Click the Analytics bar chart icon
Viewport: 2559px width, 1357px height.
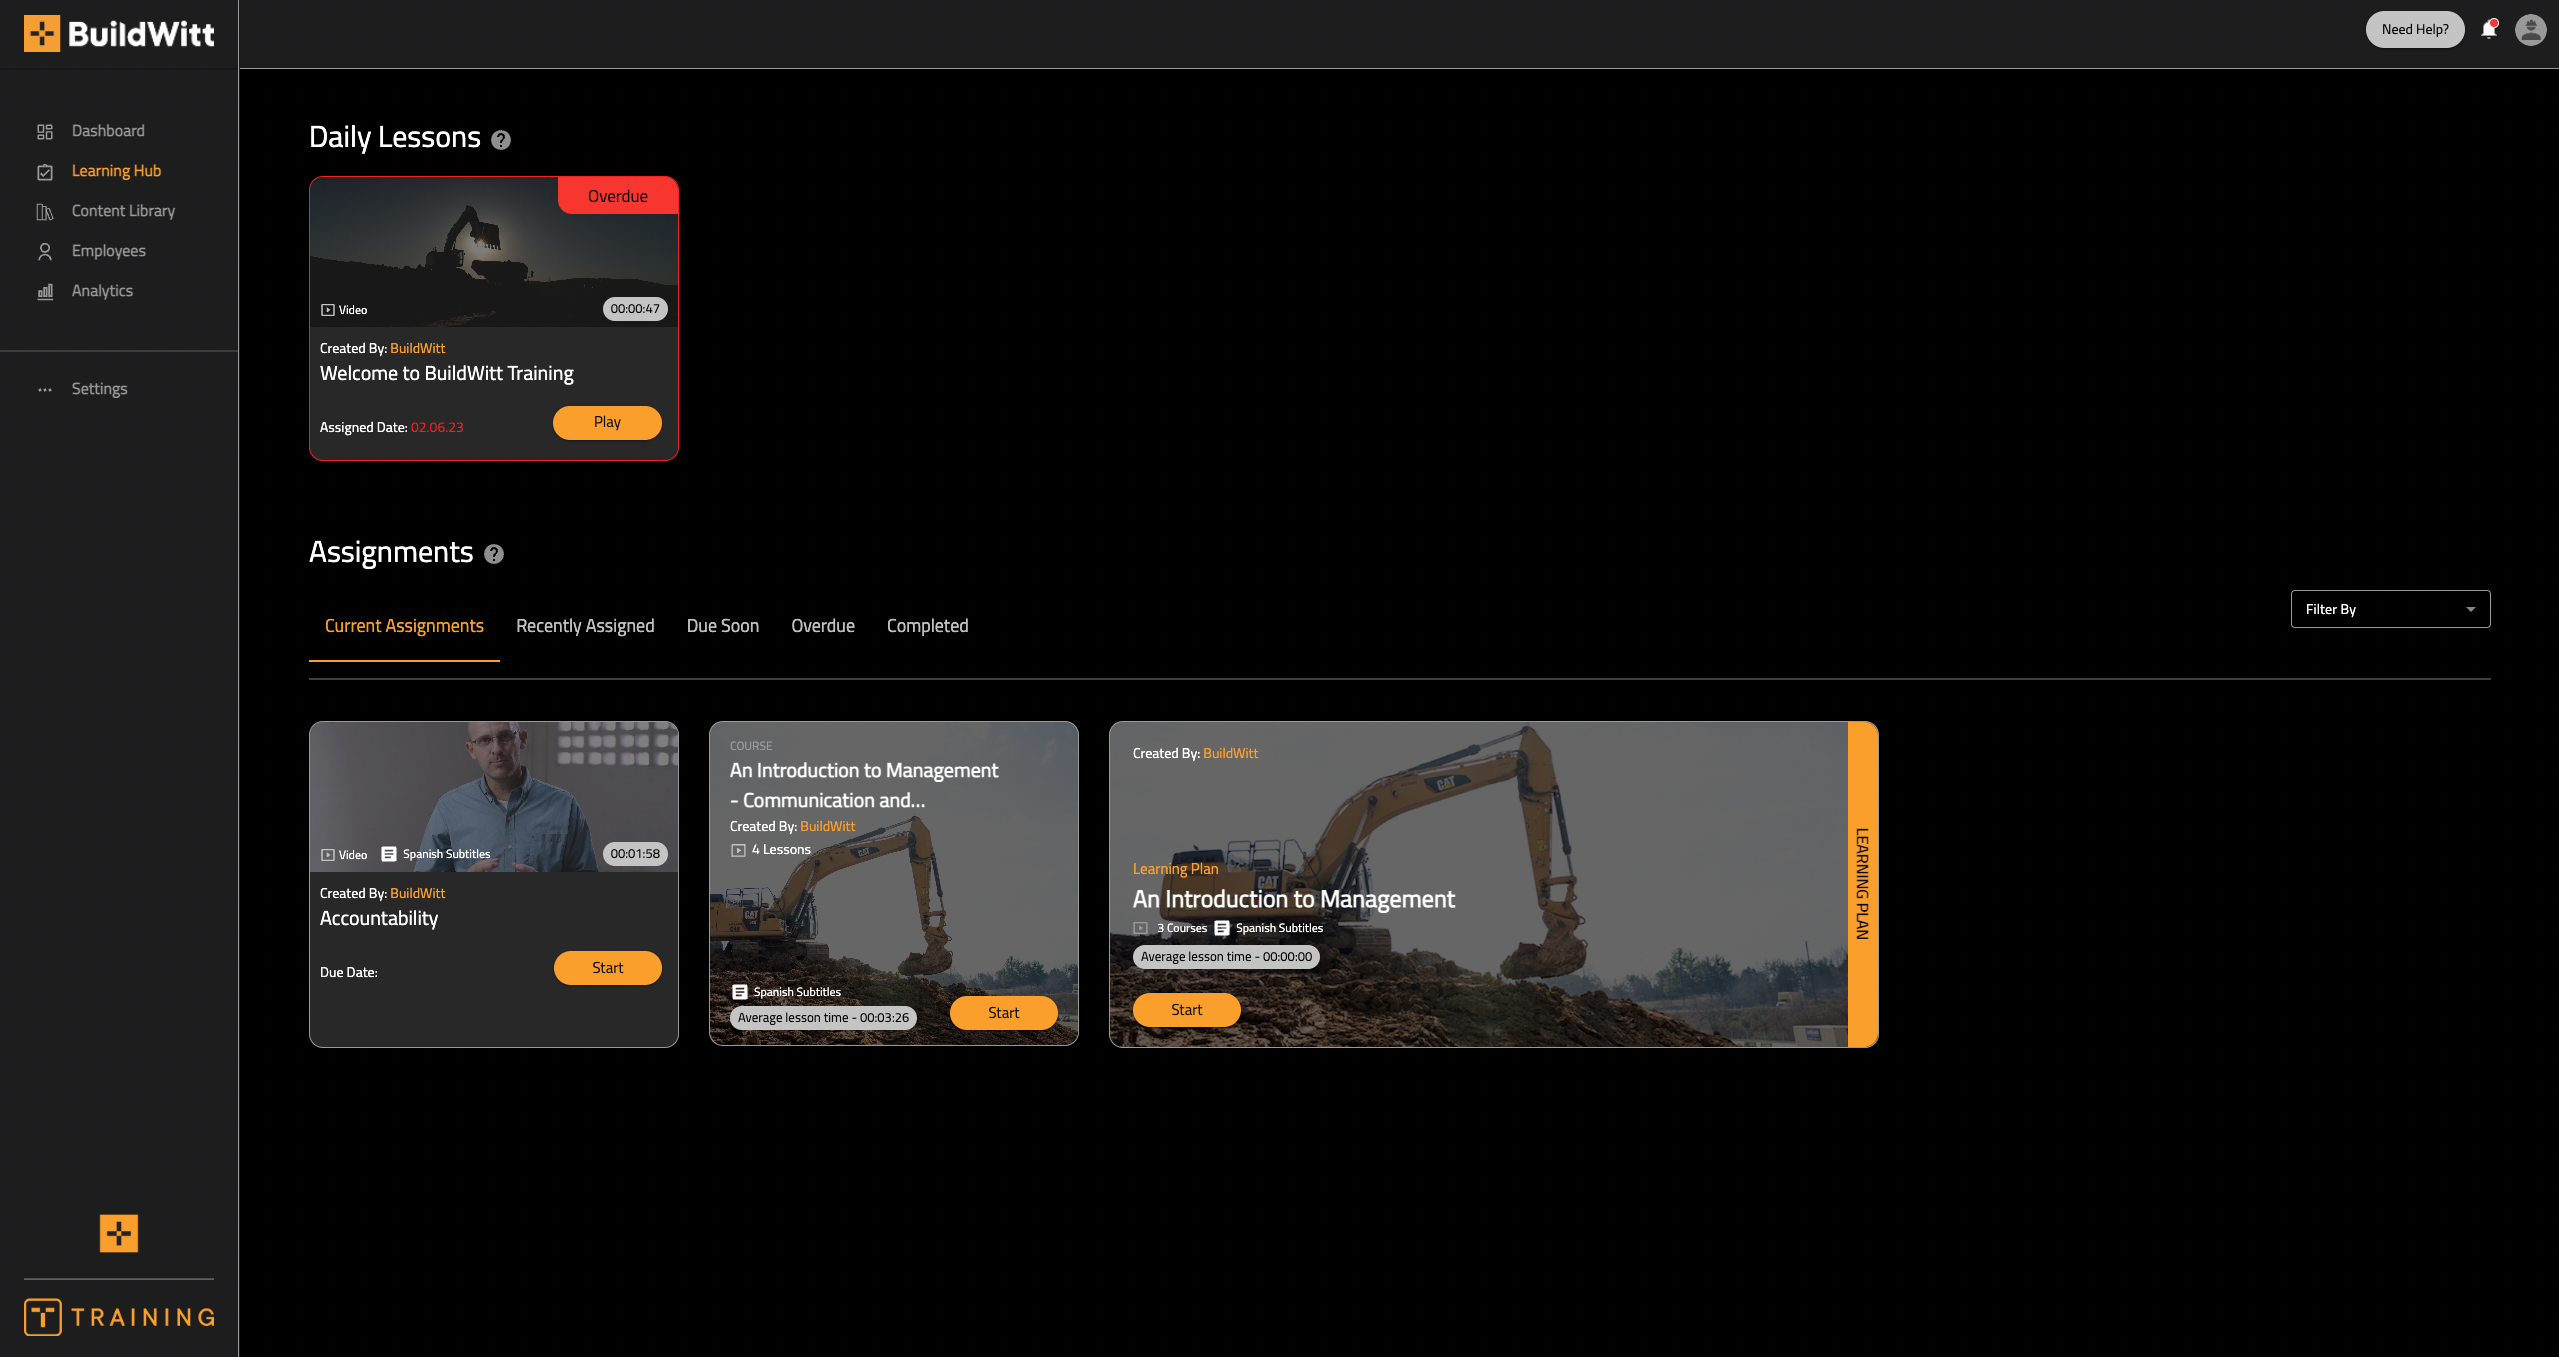point(45,292)
